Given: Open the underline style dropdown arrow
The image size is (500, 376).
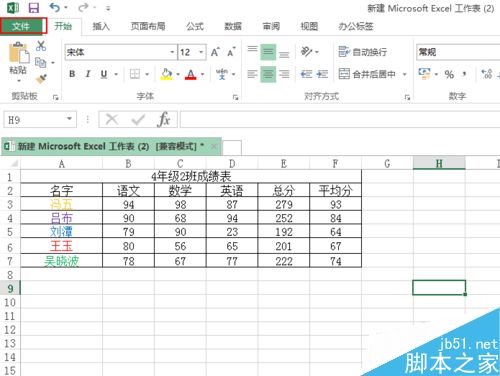Looking at the screenshot, I should (x=116, y=74).
